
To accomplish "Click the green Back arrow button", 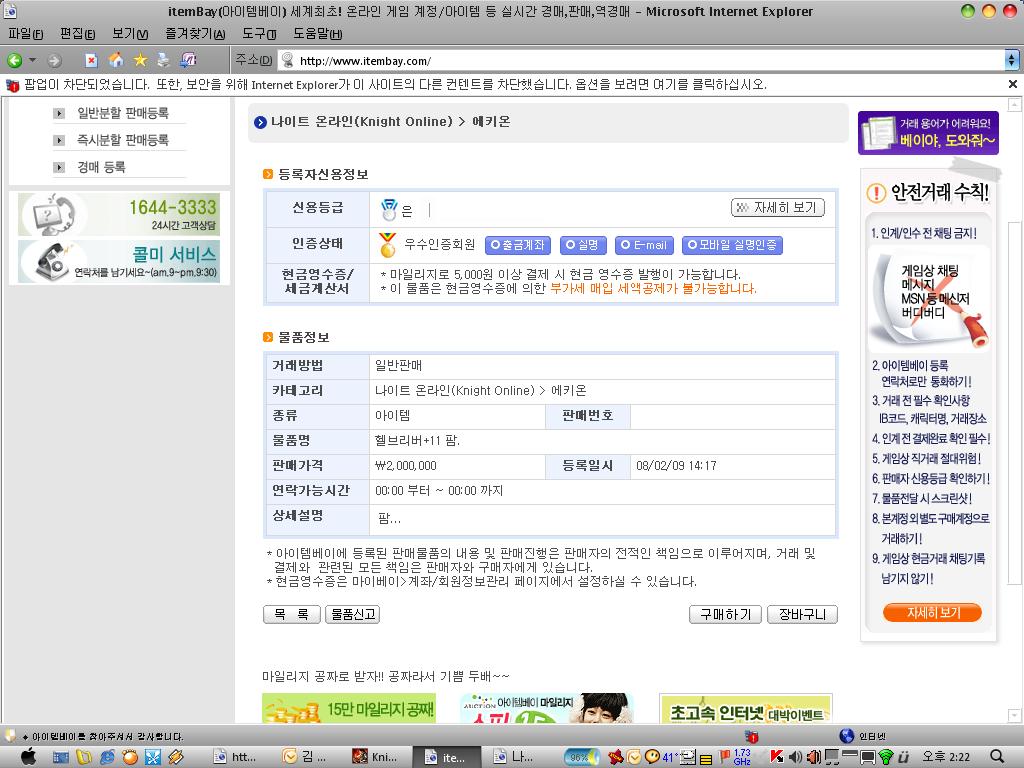I will tap(14, 61).
